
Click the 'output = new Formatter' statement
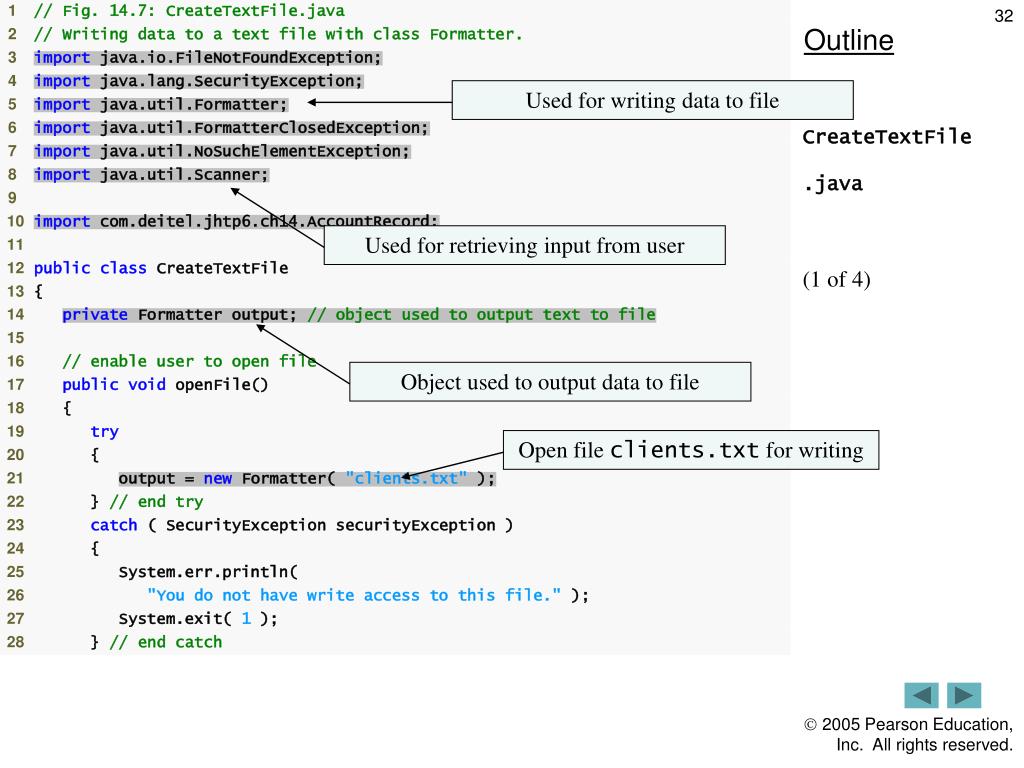pos(307,479)
